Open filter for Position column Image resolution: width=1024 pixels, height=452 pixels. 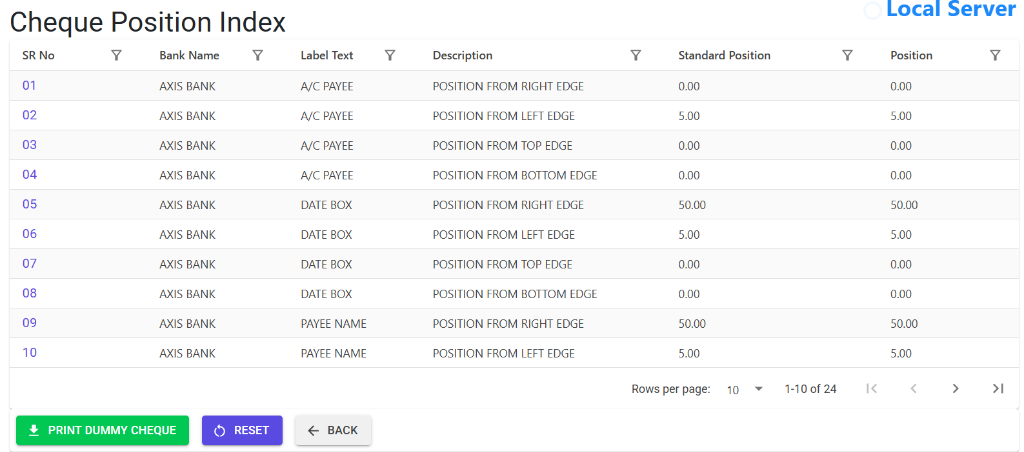(995, 56)
